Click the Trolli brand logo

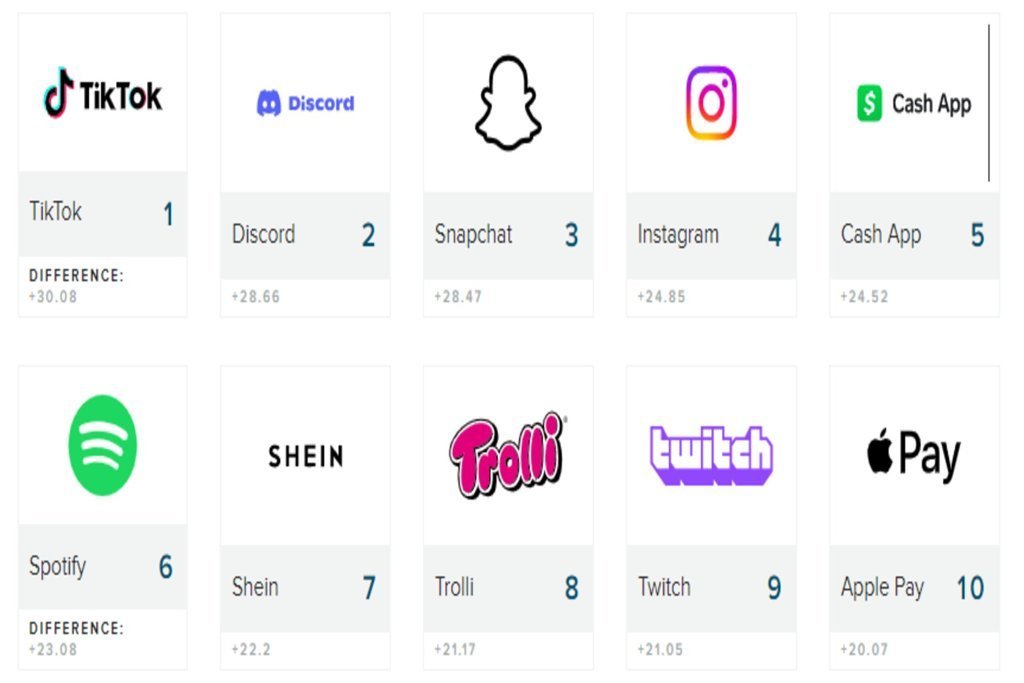[508, 455]
